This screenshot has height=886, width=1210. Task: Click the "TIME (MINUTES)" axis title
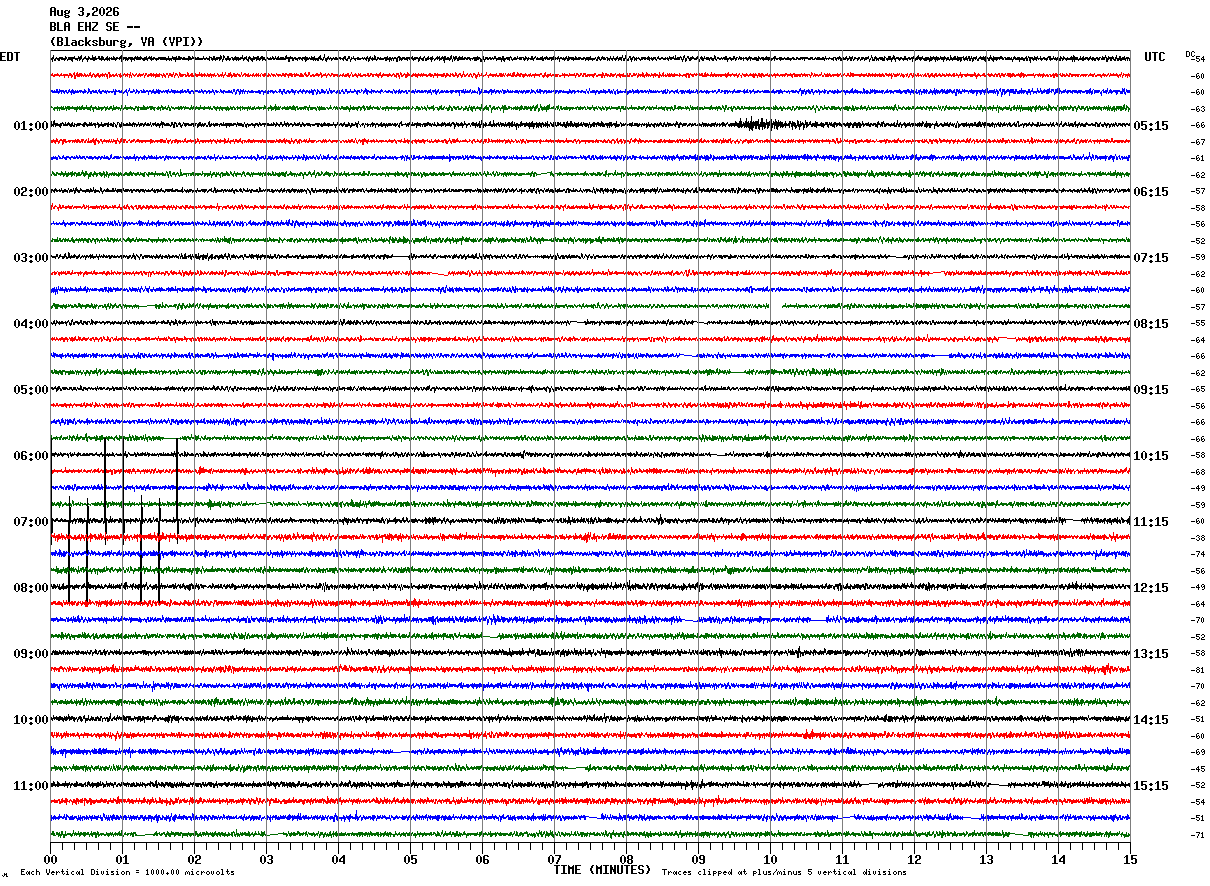602,870
